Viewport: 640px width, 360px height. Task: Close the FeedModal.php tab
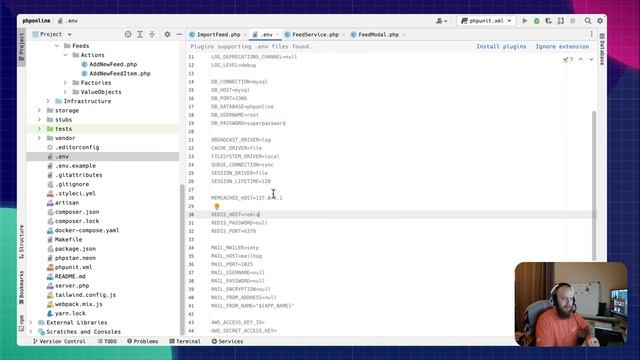[403, 35]
